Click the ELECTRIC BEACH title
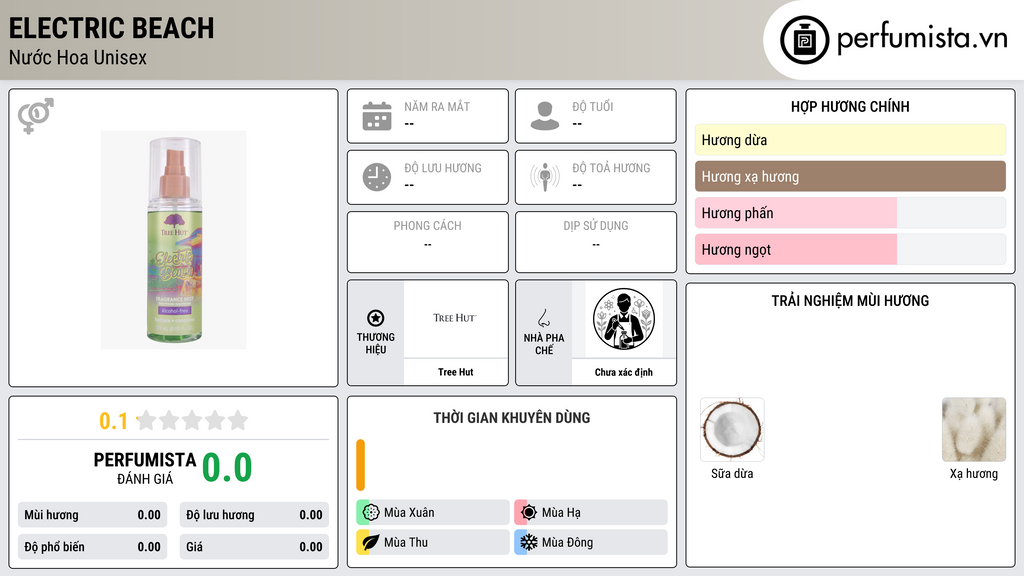The height and width of the screenshot is (576, 1024). pos(111,28)
